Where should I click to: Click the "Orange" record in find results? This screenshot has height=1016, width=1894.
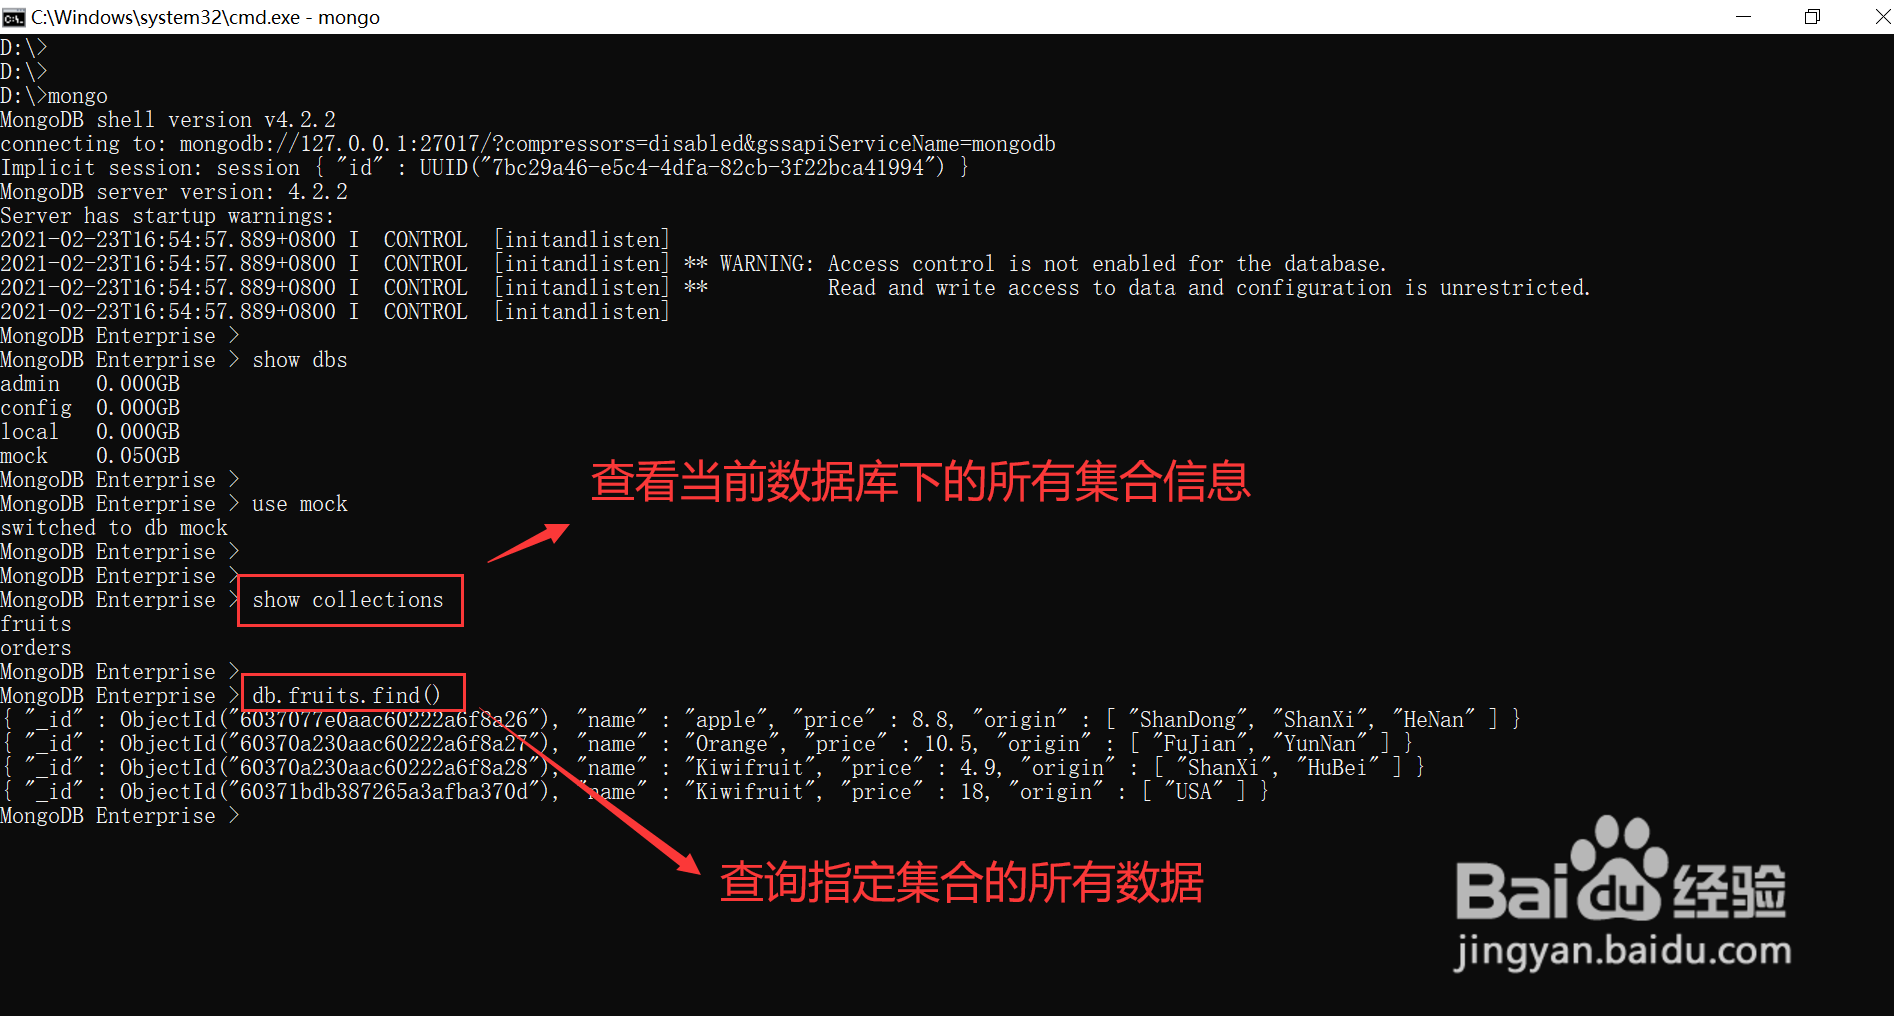click(x=706, y=744)
